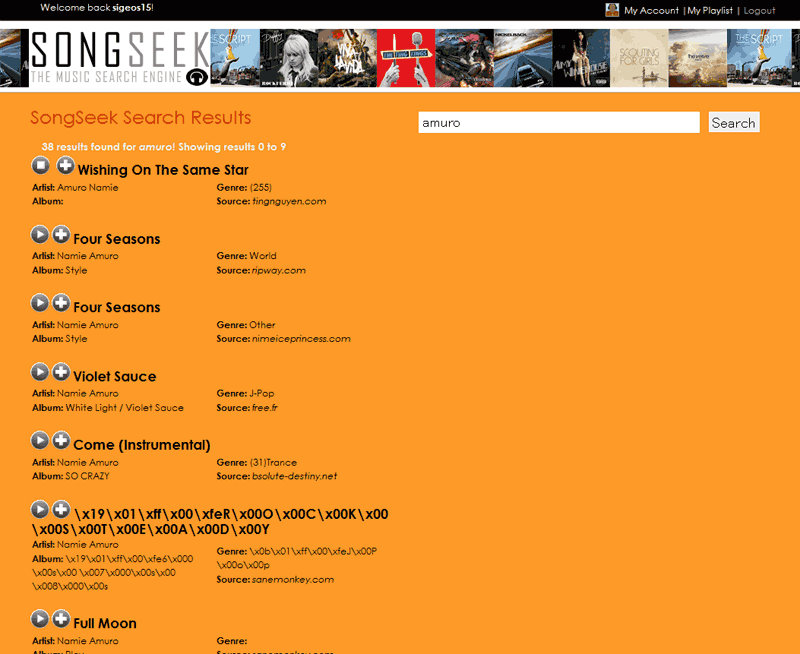800x654 pixels.
Task: Click the genre (31)Trance
Action: [273, 463]
